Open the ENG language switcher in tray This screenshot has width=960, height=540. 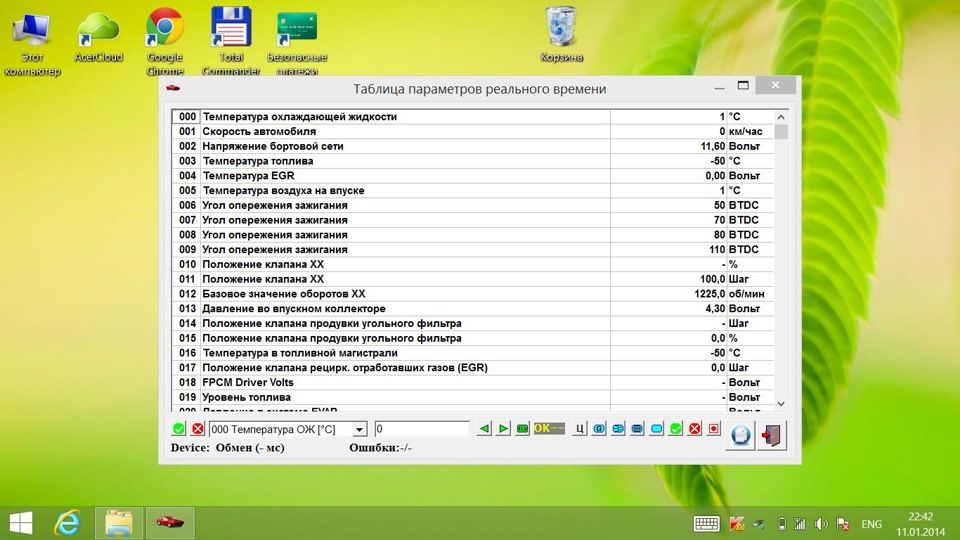871,523
